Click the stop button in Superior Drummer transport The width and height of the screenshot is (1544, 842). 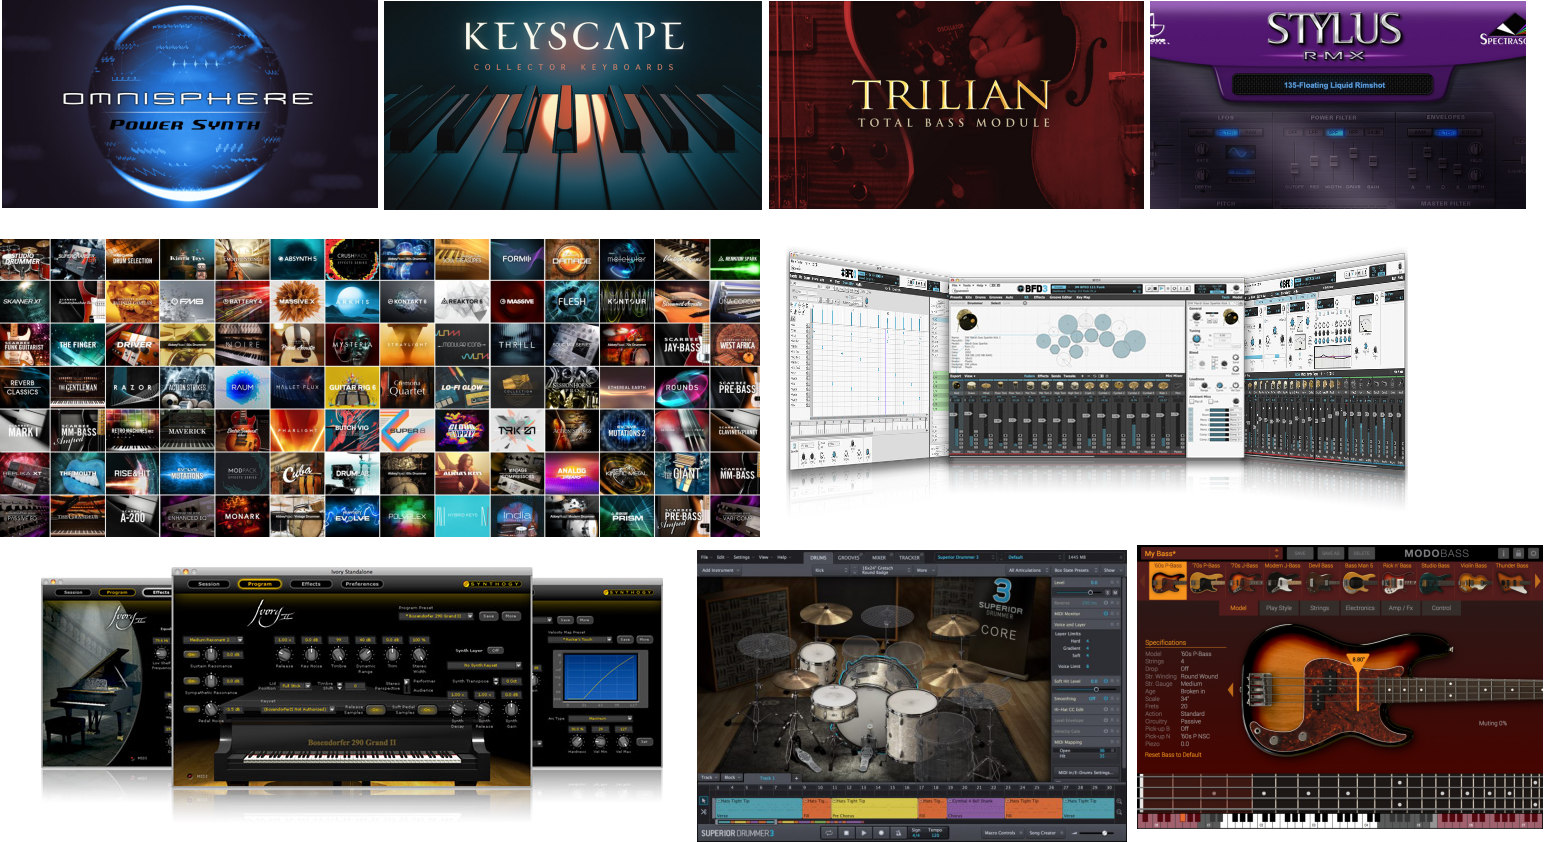pos(846,833)
